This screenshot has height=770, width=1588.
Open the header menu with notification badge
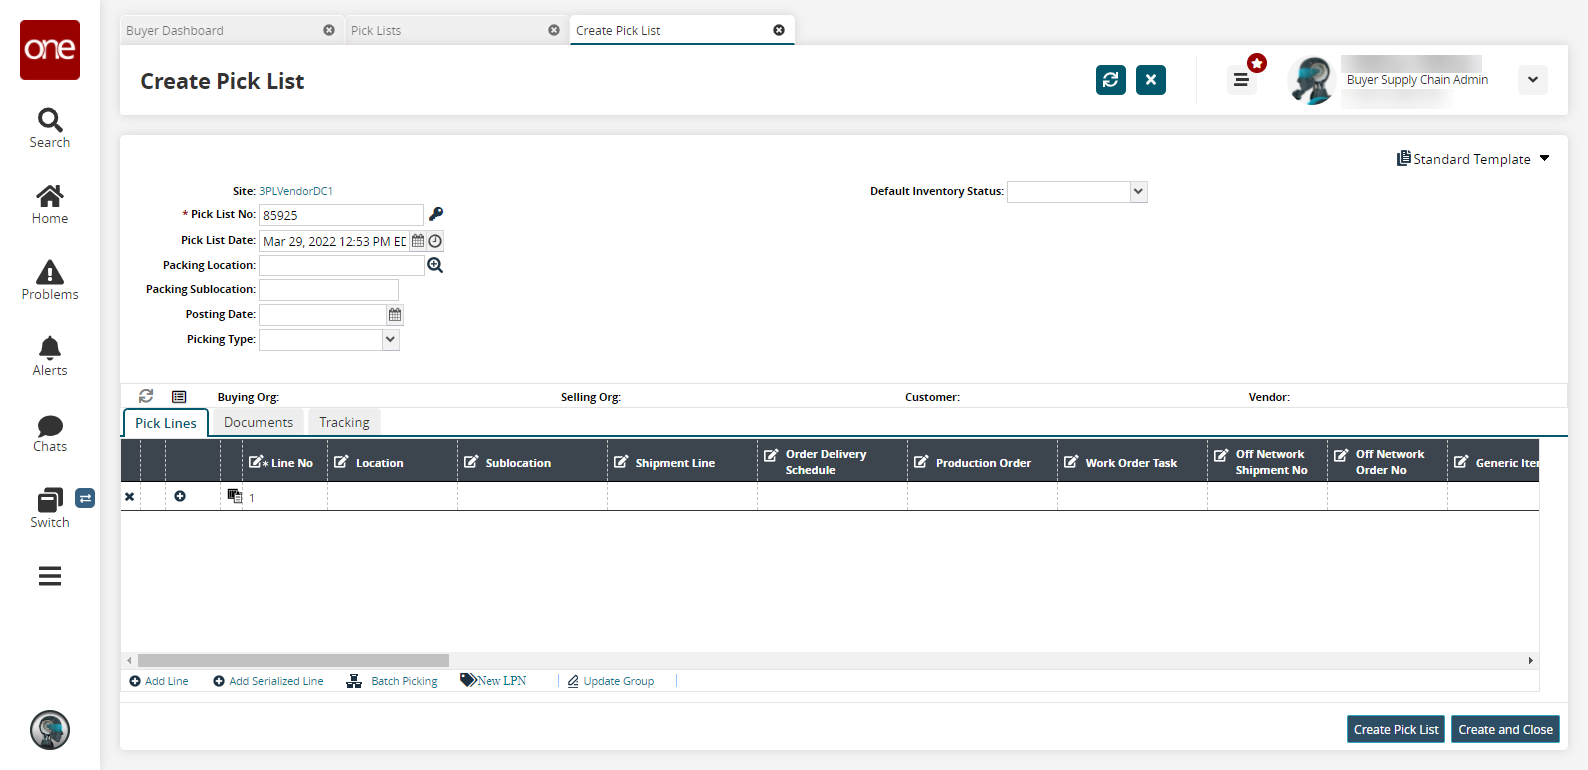[1241, 80]
